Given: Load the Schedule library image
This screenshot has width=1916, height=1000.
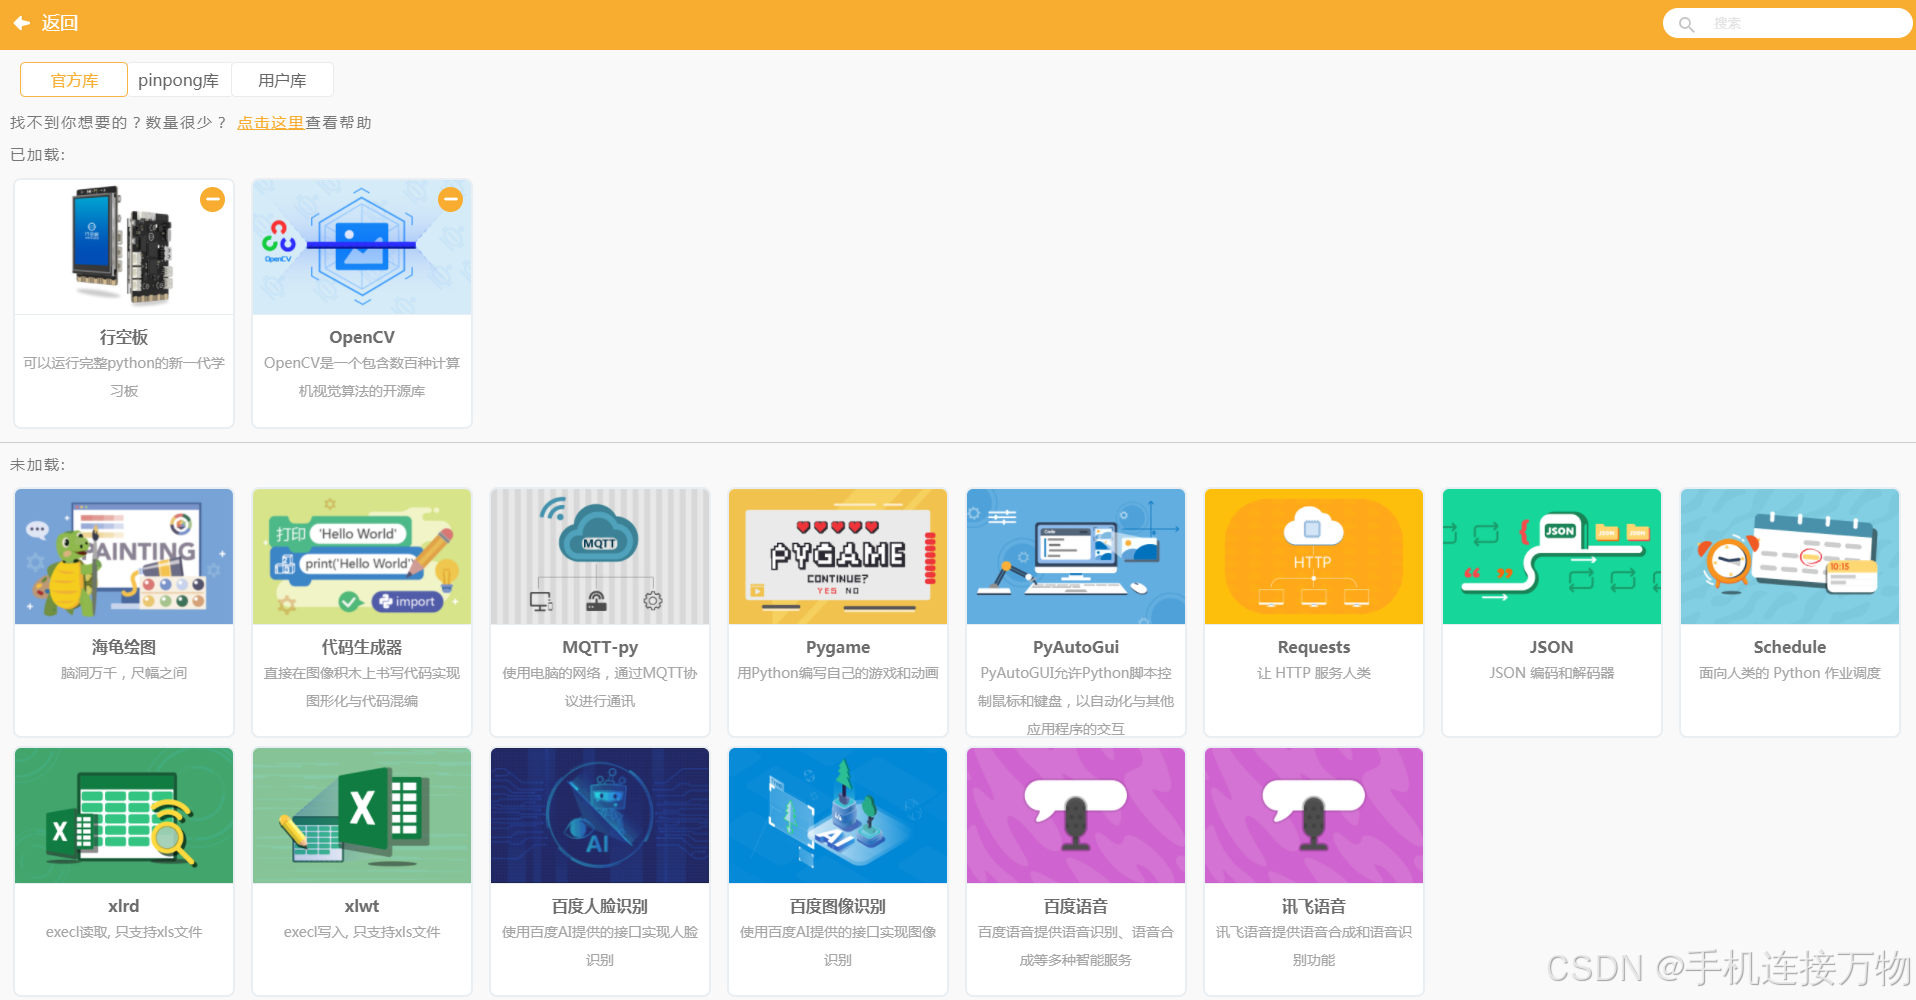Looking at the screenshot, I should pyautogui.click(x=1790, y=556).
